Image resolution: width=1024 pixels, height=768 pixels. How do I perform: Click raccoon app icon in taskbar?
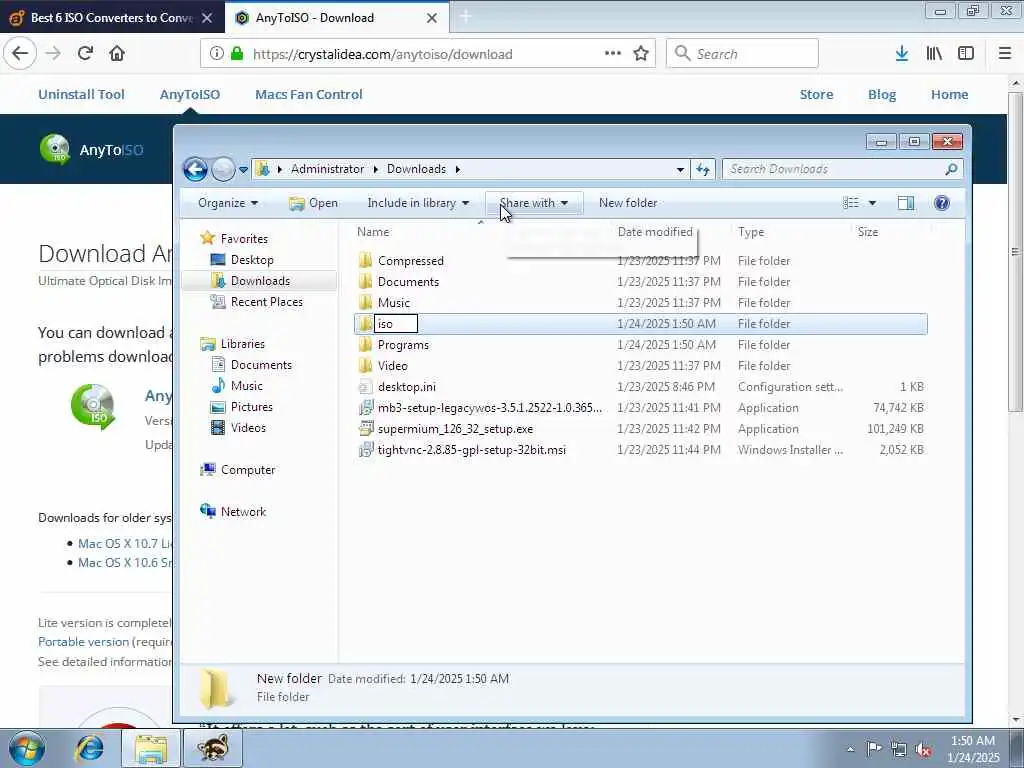click(212, 748)
